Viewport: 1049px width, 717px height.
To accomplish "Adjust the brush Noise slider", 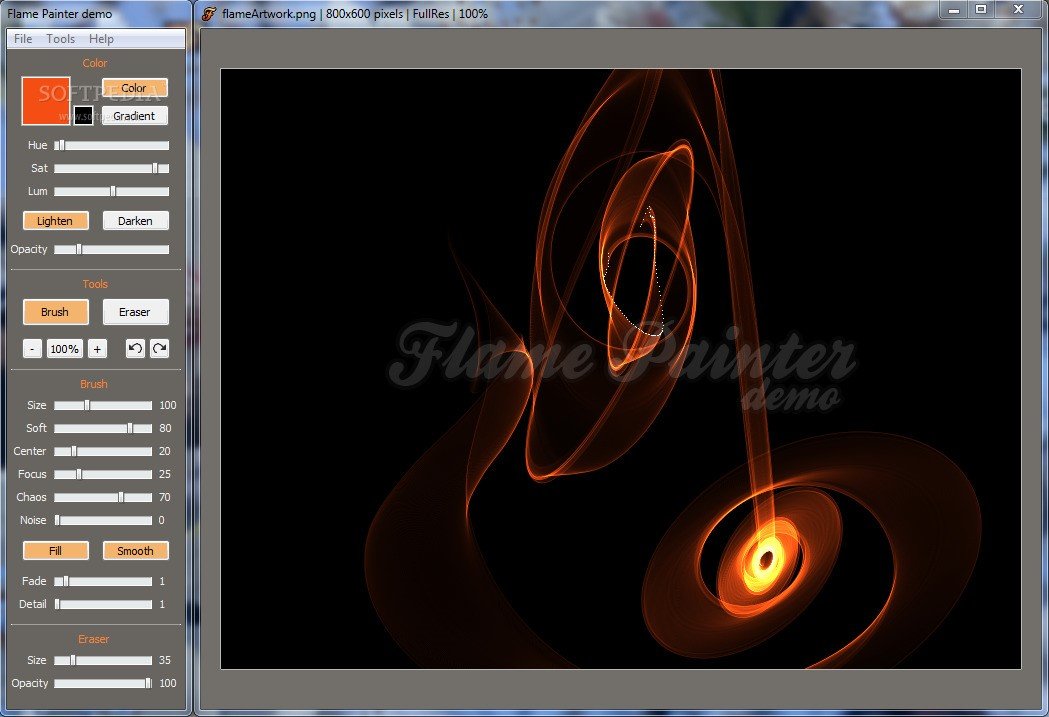I will (103, 520).
